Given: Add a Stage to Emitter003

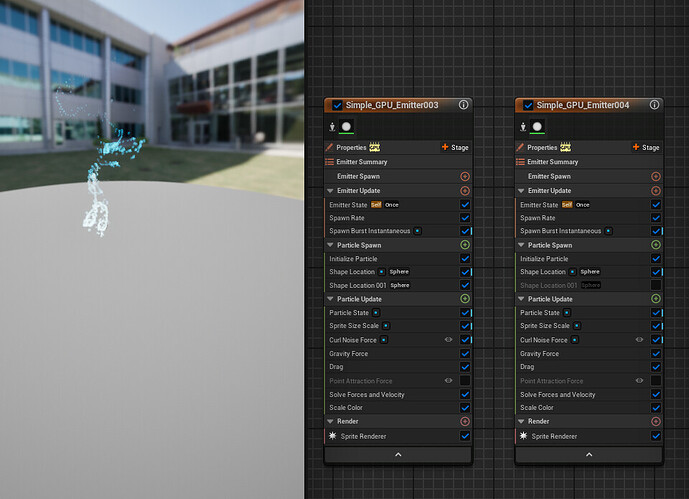Looking at the screenshot, I should point(455,147).
